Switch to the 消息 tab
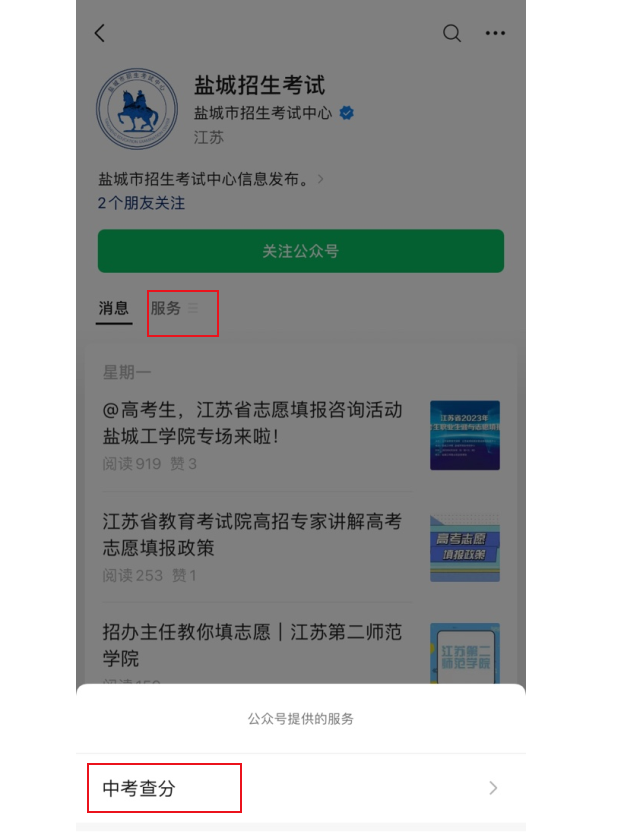The height and width of the screenshot is (839, 641). pyautogui.click(x=113, y=308)
